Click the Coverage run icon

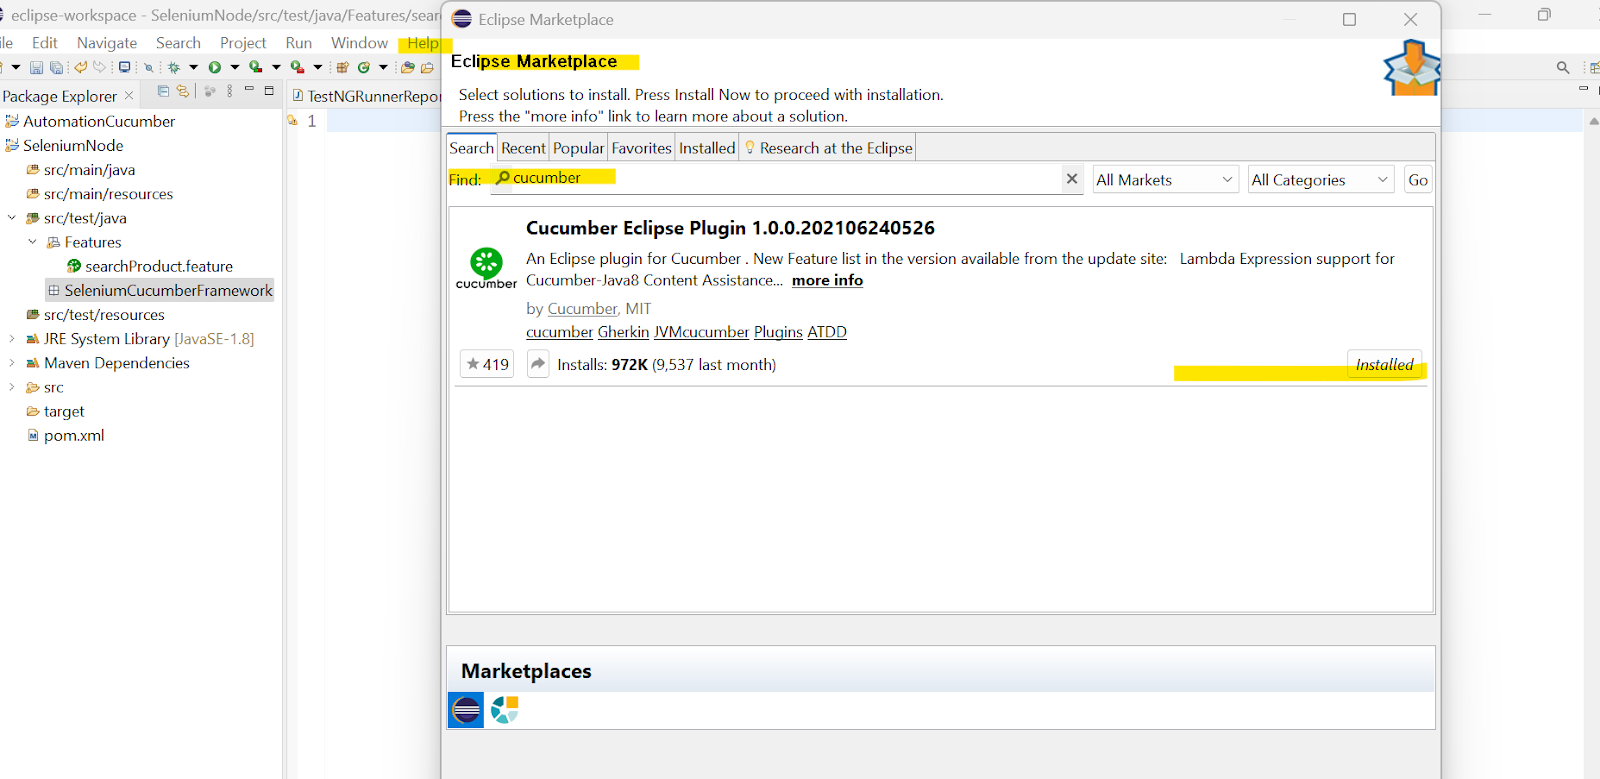tap(256, 67)
